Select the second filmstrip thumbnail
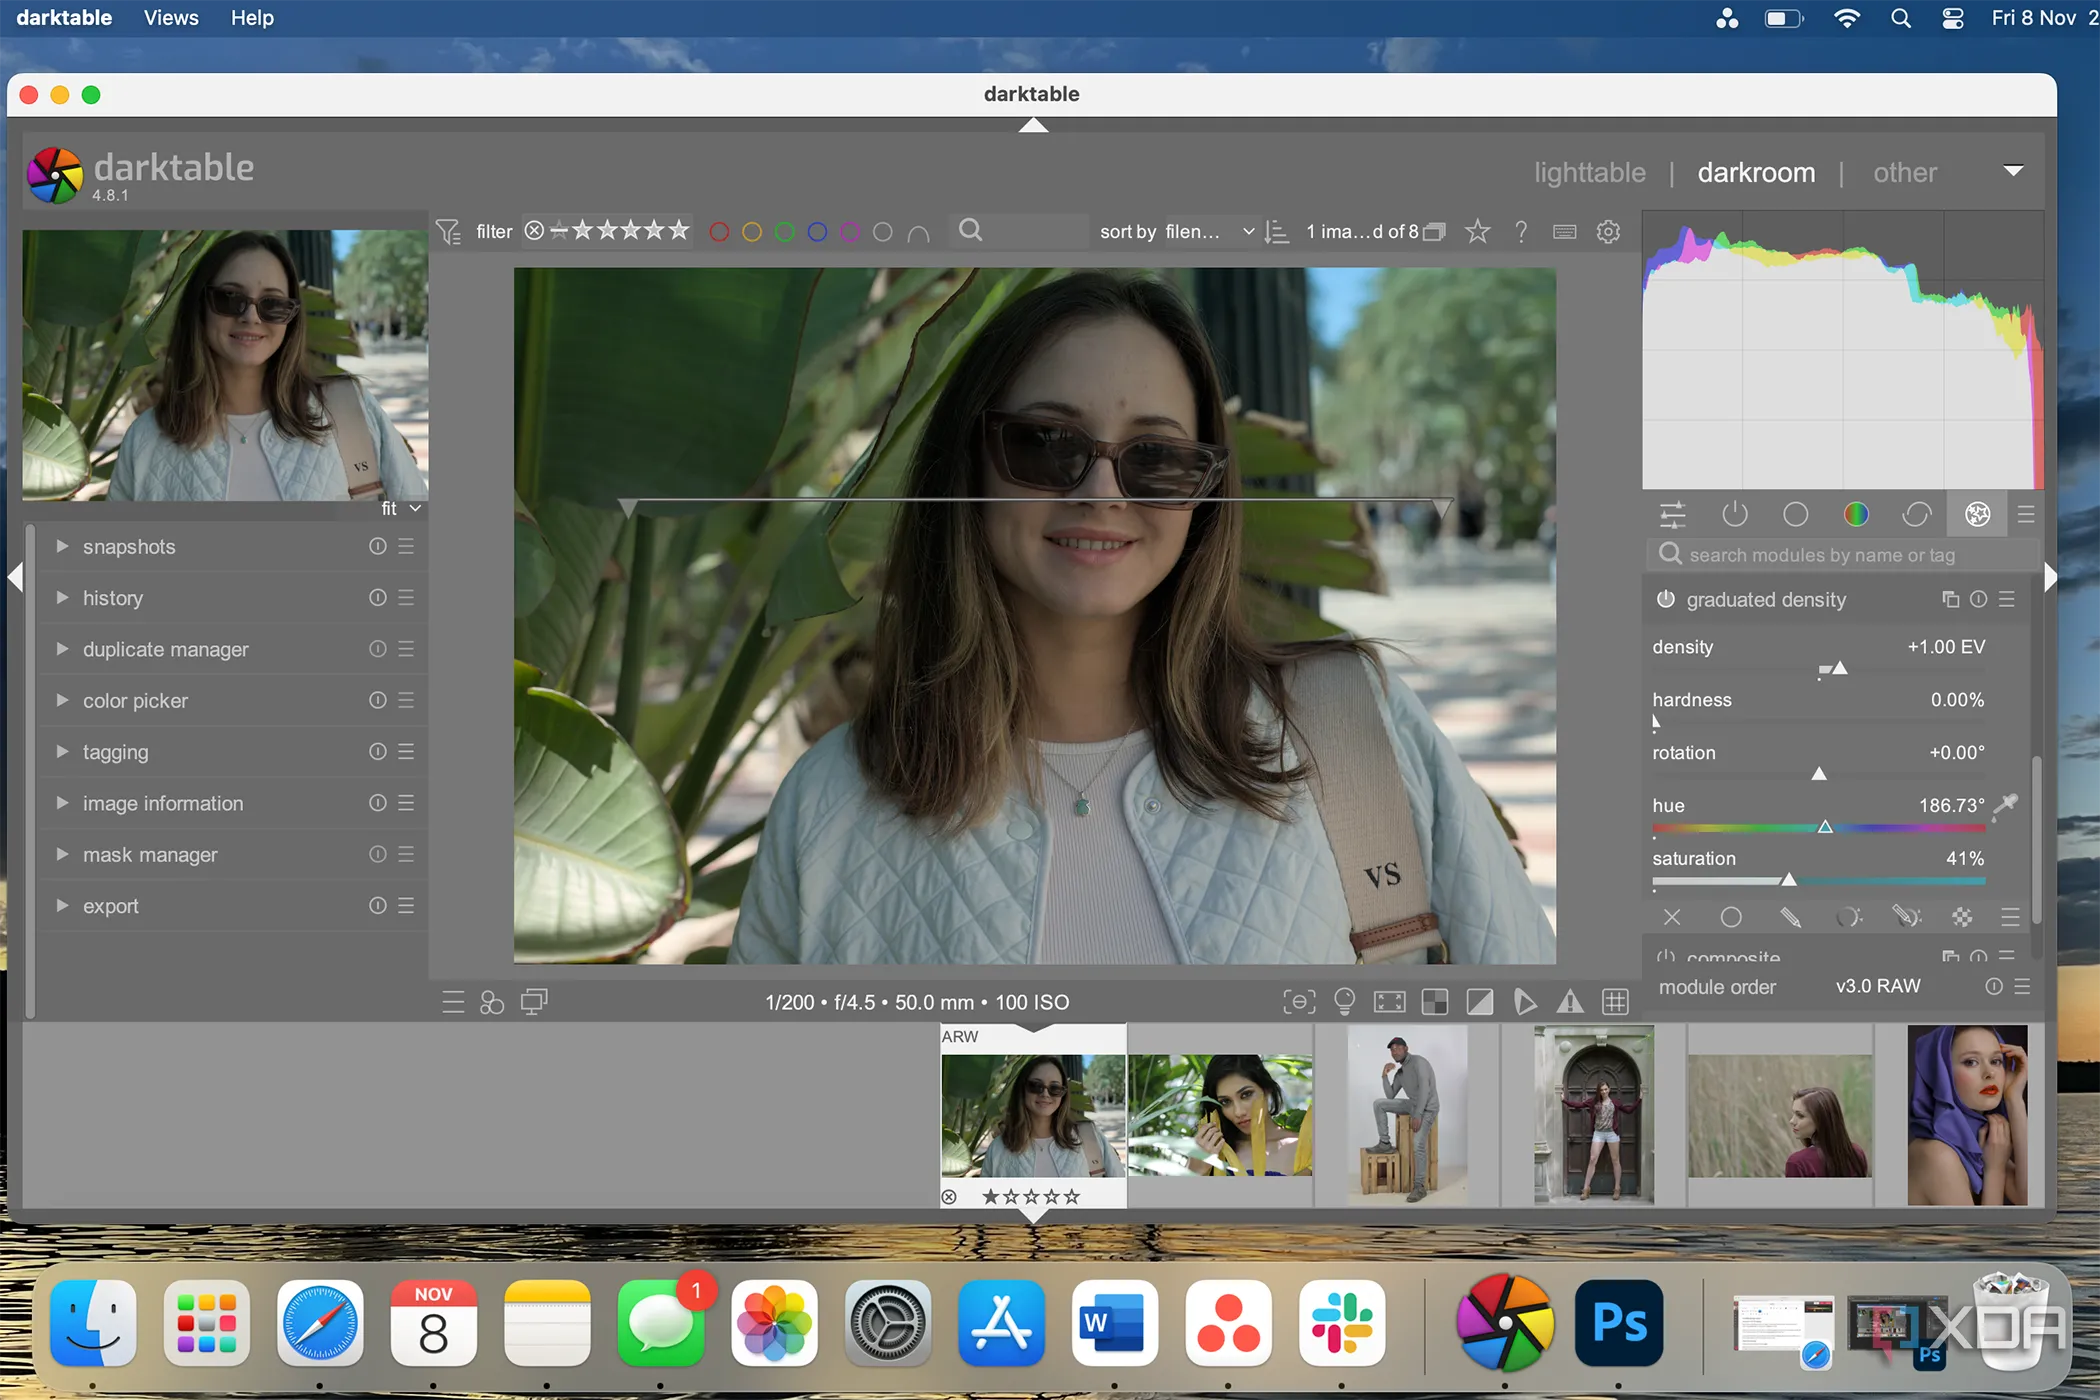This screenshot has height=1400, width=2100. [x=1220, y=1115]
